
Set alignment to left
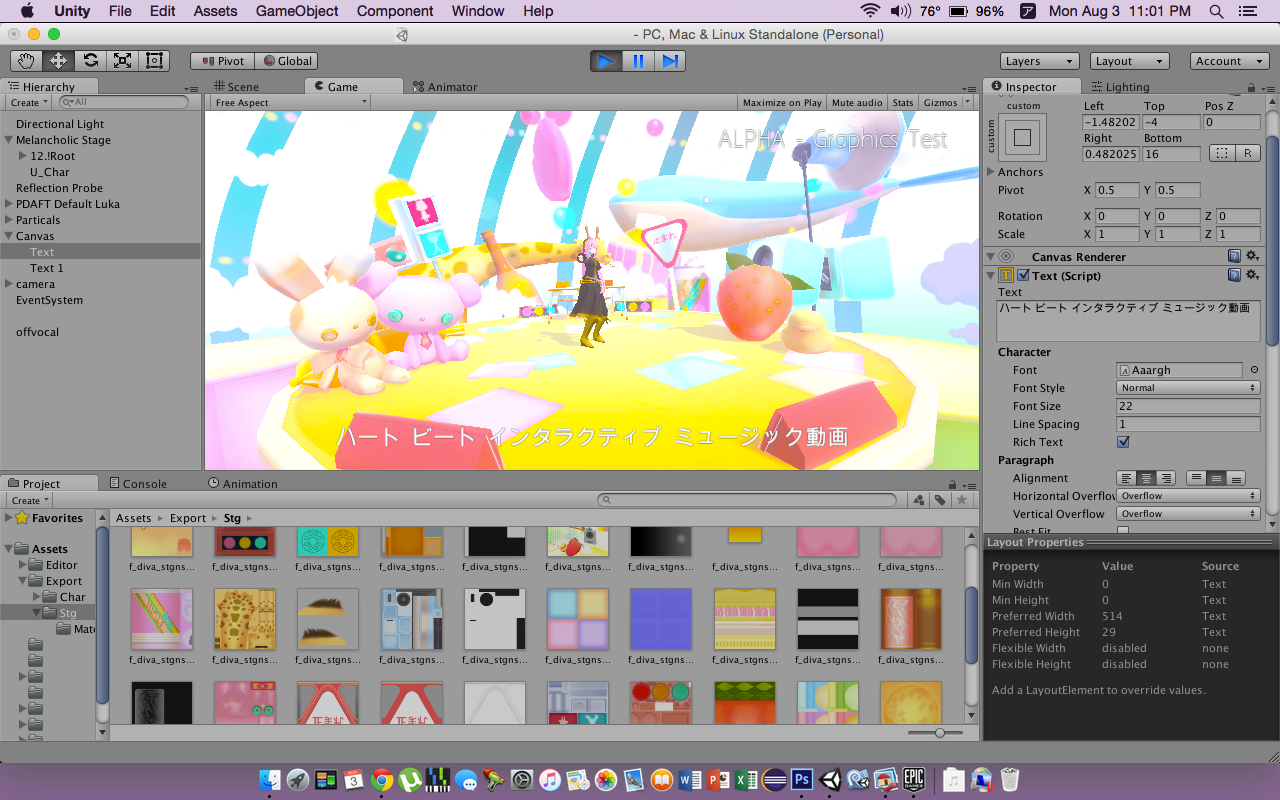tap(1127, 479)
